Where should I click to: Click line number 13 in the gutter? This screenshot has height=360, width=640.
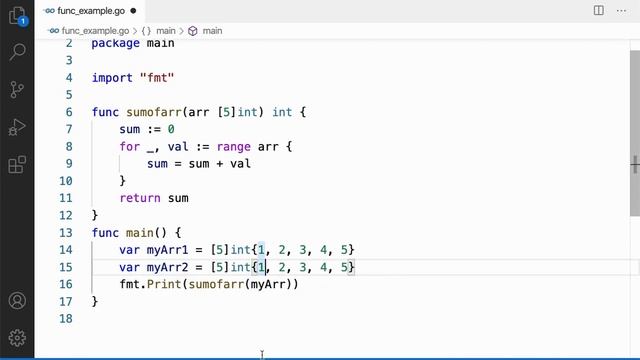[x=66, y=233]
